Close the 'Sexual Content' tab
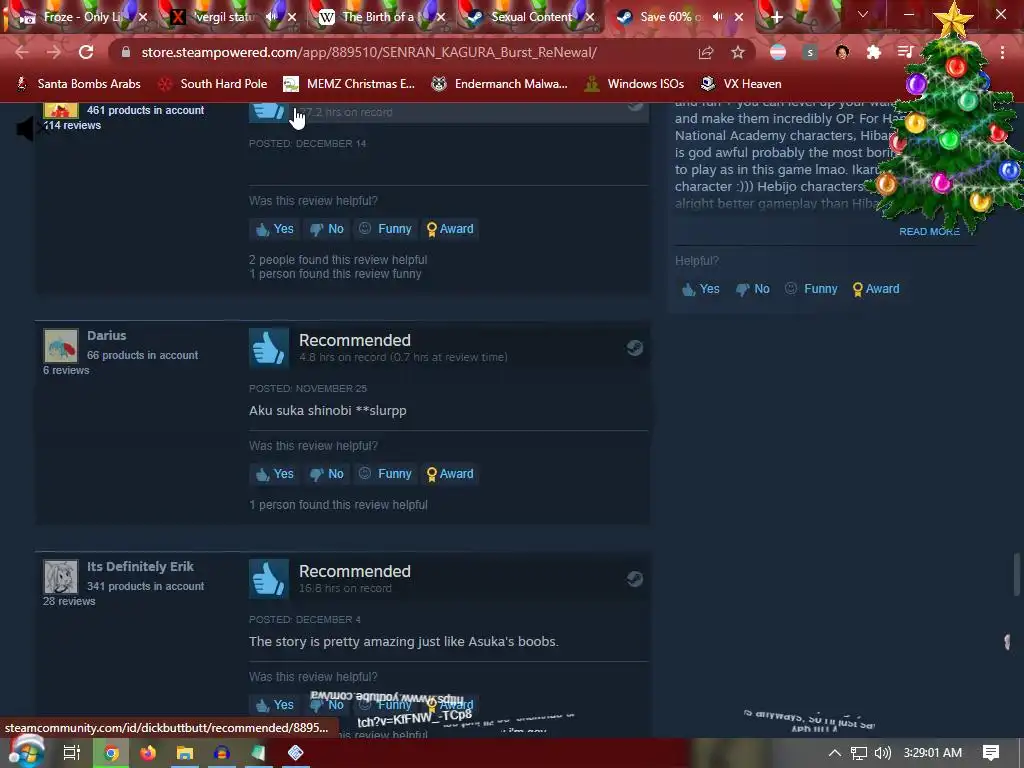 pos(590,17)
